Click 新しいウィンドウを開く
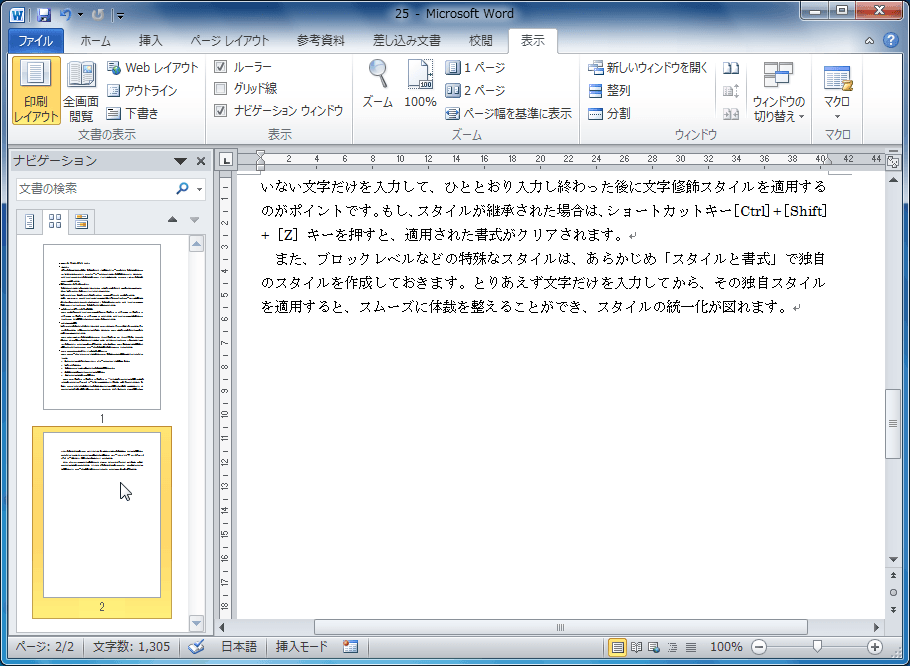The height and width of the screenshot is (666, 910). pyautogui.click(x=648, y=67)
